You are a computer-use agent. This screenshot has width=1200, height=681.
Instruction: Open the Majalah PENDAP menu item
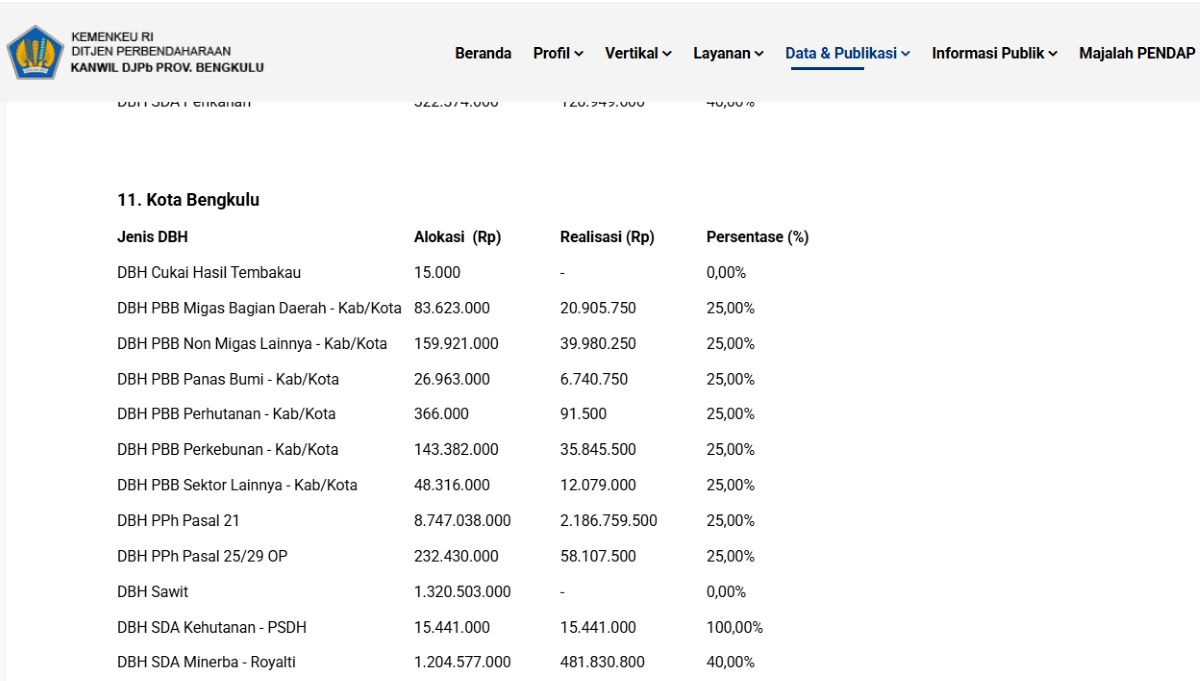tap(1137, 53)
